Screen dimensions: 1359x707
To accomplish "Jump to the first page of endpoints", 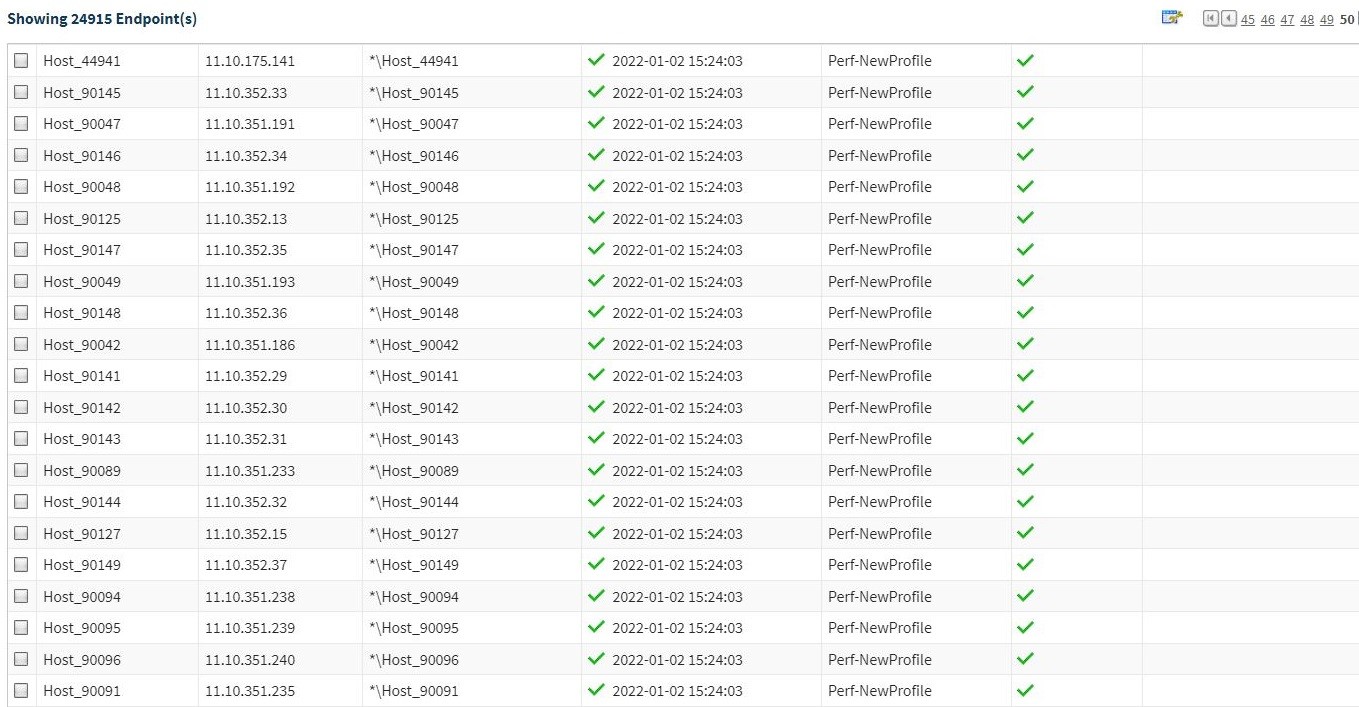I will tap(1211, 18).
